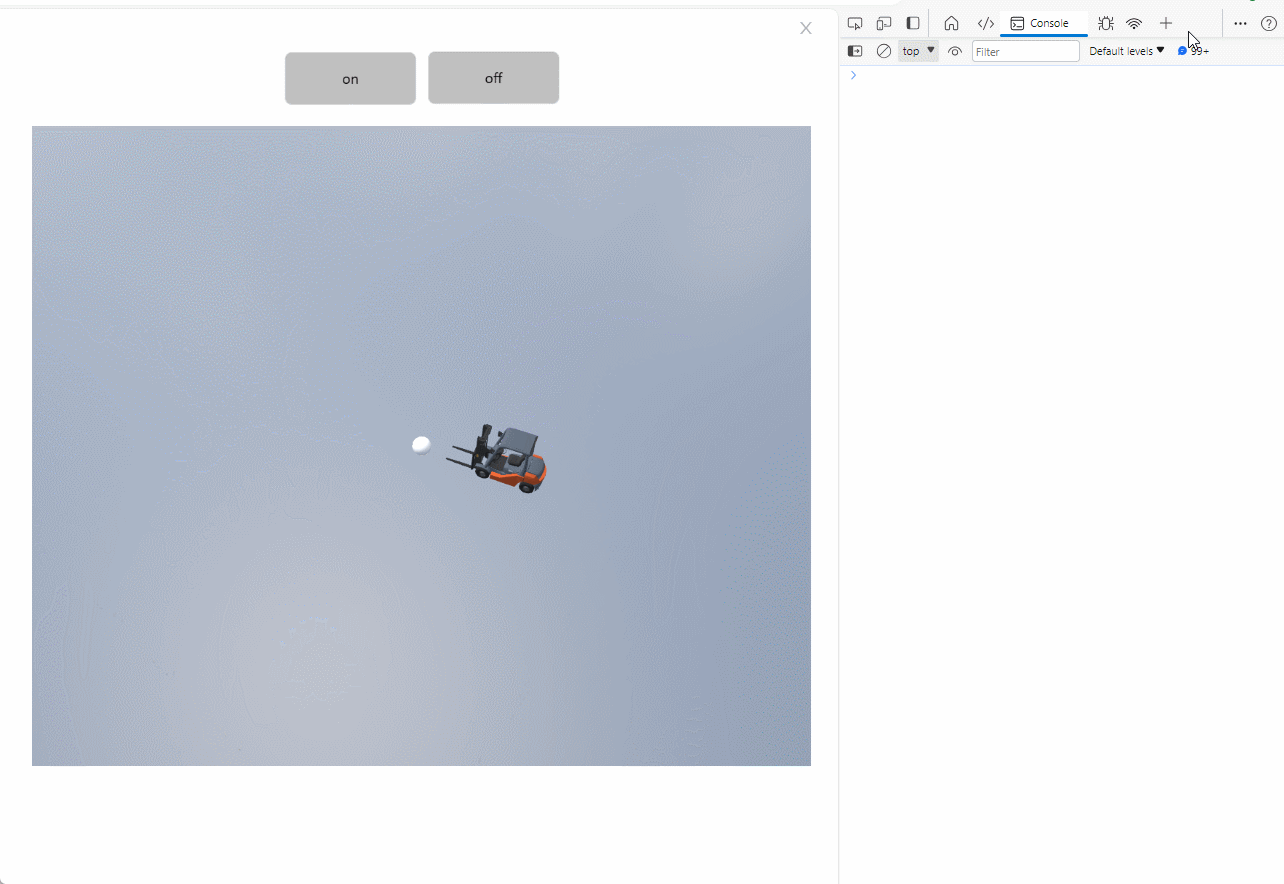Open the DevTools Welcome home tab
The image size is (1284, 884).
click(x=951, y=23)
